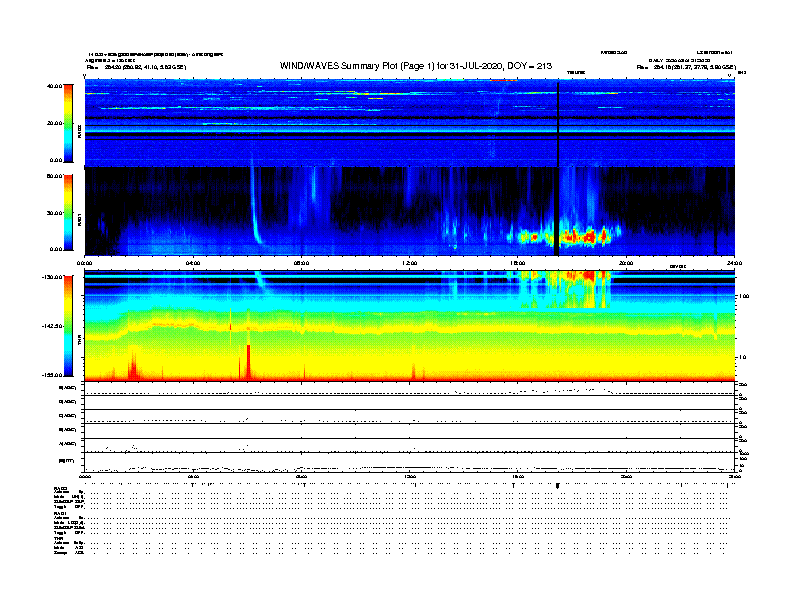Click the red-yellow burst in TNR spectrogram

566,289
